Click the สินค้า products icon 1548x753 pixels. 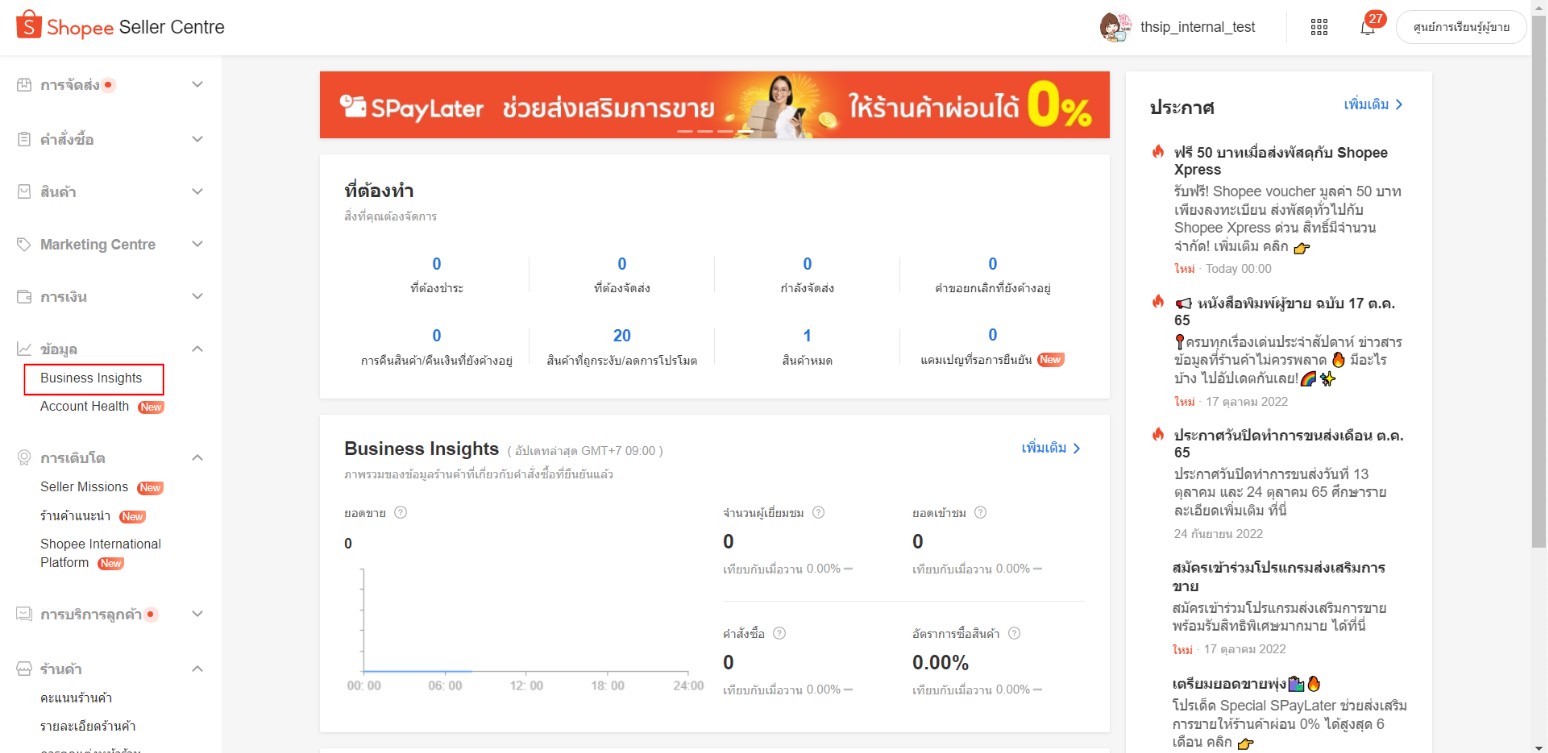[21, 191]
